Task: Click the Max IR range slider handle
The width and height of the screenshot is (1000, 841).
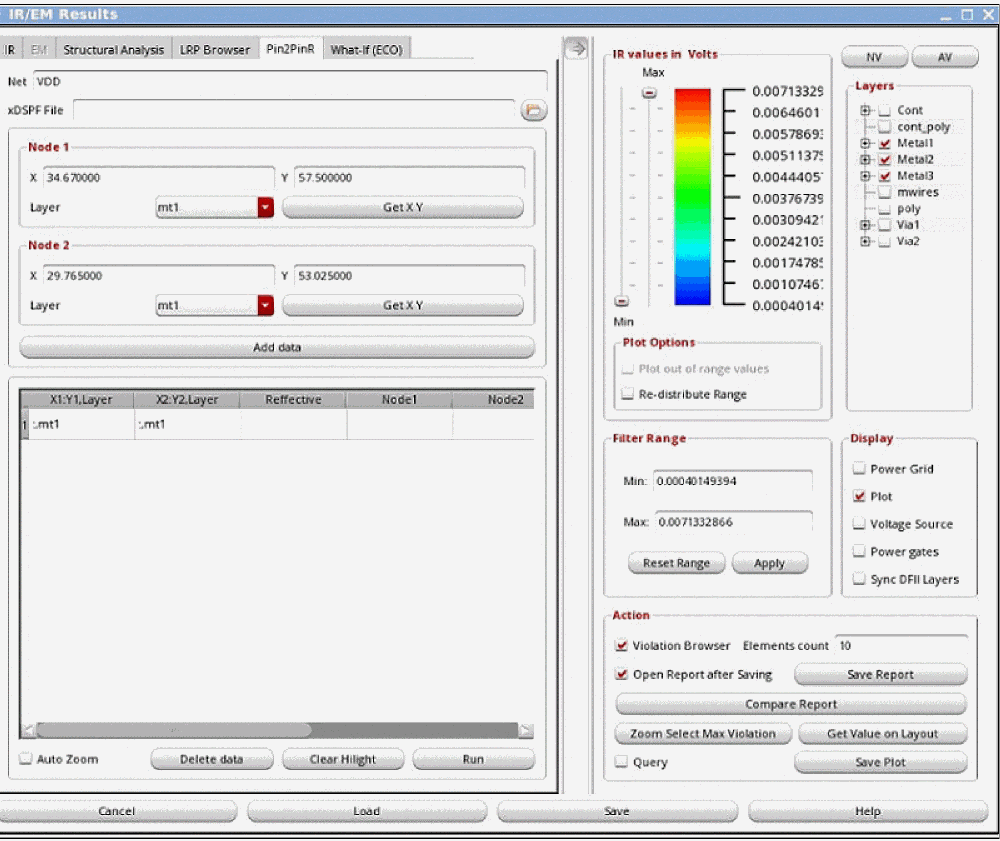Action: pyautogui.click(x=650, y=93)
